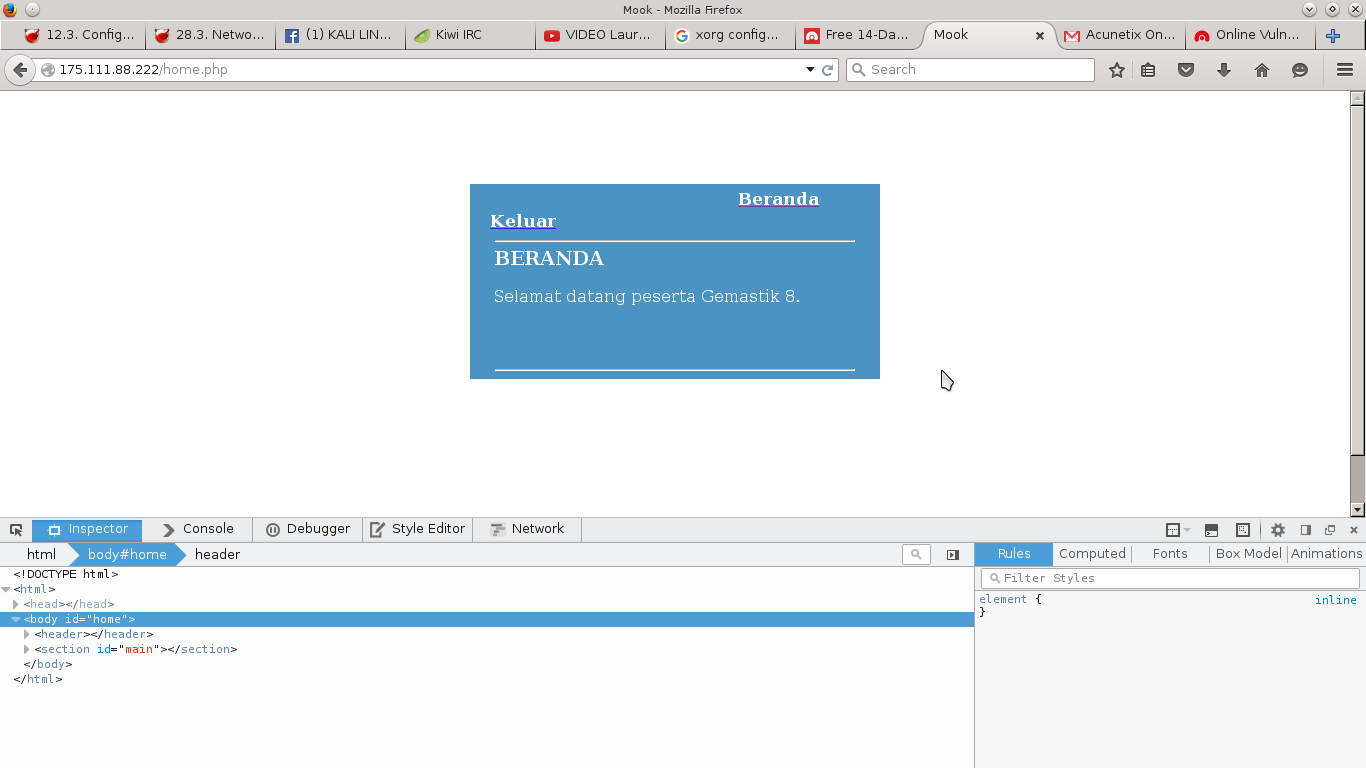This screenshot has height=768, width=1366.
Task: Open the Animations sidebar tab
Action: pyautogui.click(x=1326, y=554)
